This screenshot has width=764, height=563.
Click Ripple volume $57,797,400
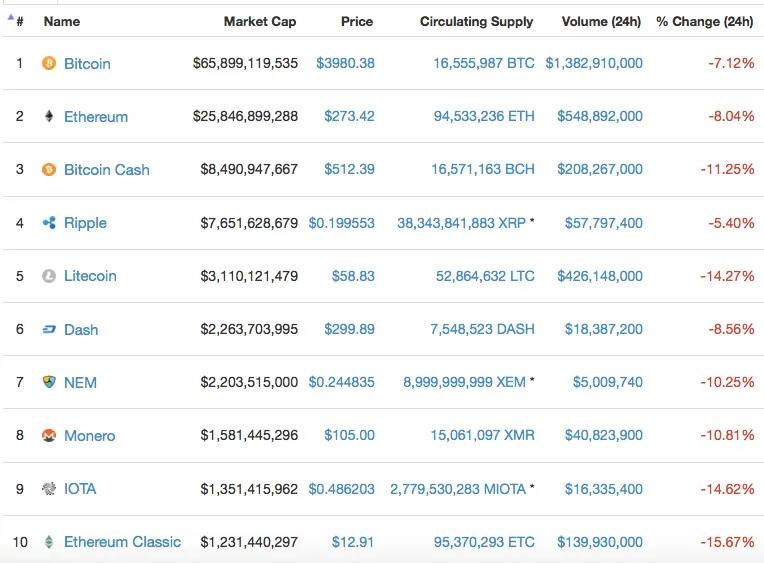(604, 223)
